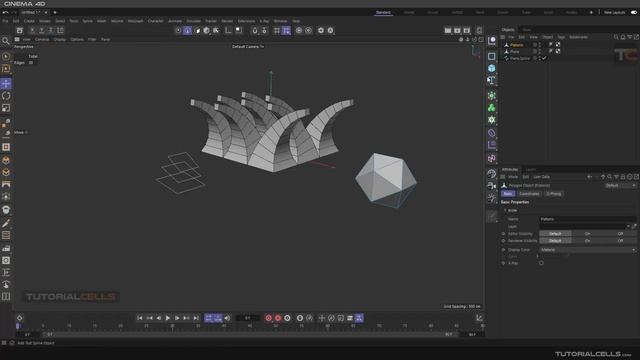The image size is (640, 360).
Task: Select the Rotate tool in left toolbar
Action: coord(6,96)
